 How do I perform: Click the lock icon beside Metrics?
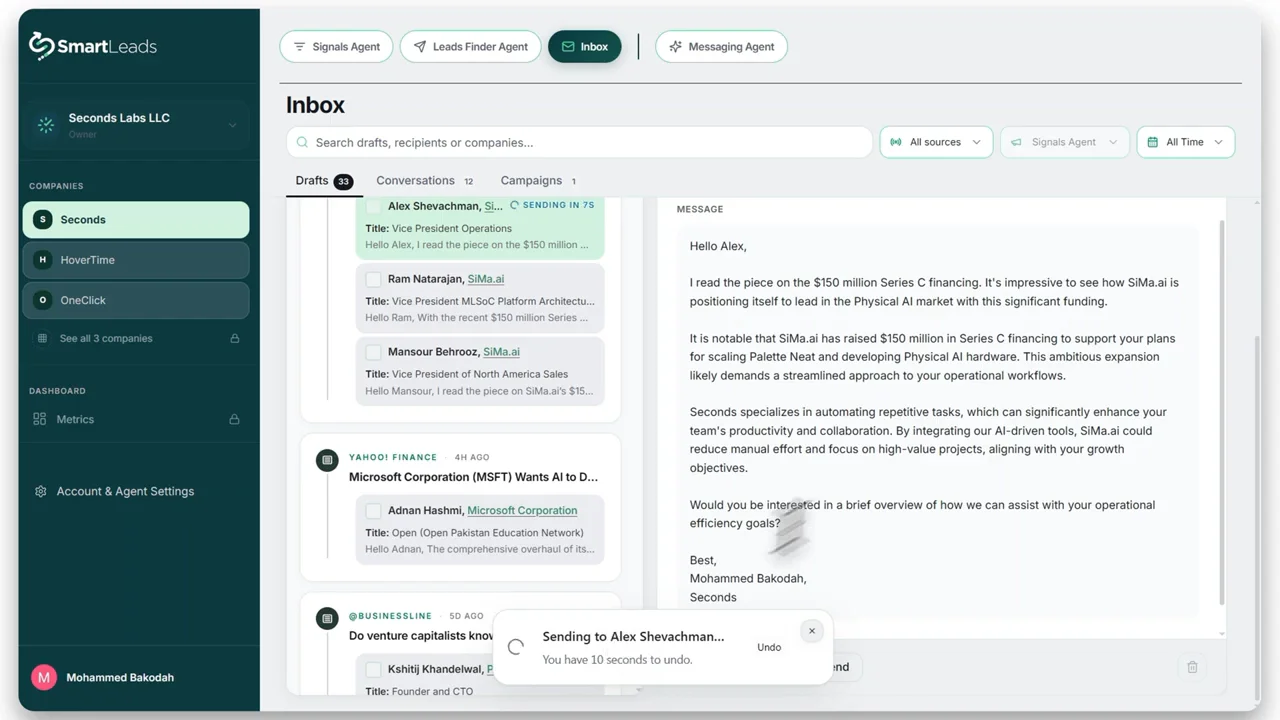click(235, 419)
